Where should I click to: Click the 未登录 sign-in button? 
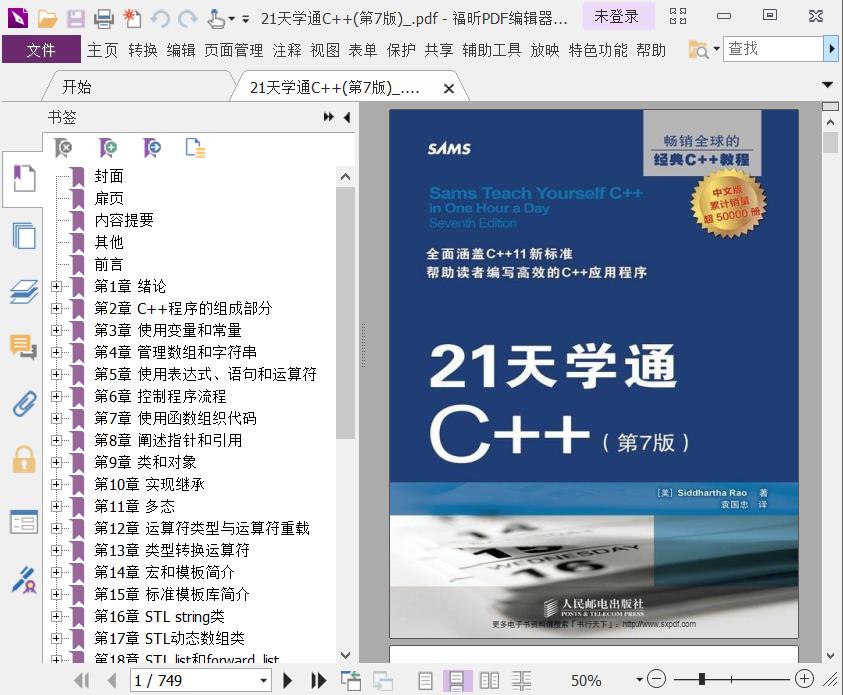[x=617, y=17]
